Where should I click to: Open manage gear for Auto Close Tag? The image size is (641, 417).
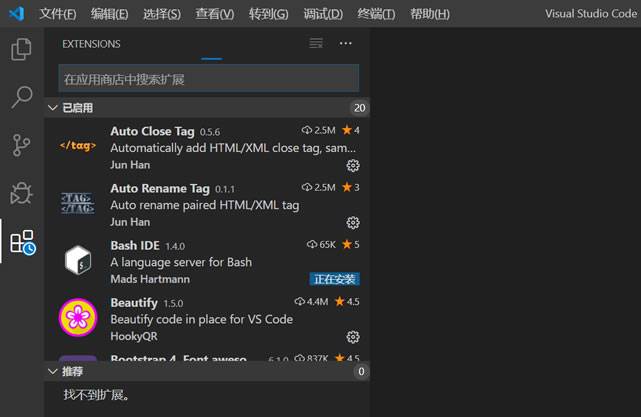pyautogui.click(x=352, y=165)
